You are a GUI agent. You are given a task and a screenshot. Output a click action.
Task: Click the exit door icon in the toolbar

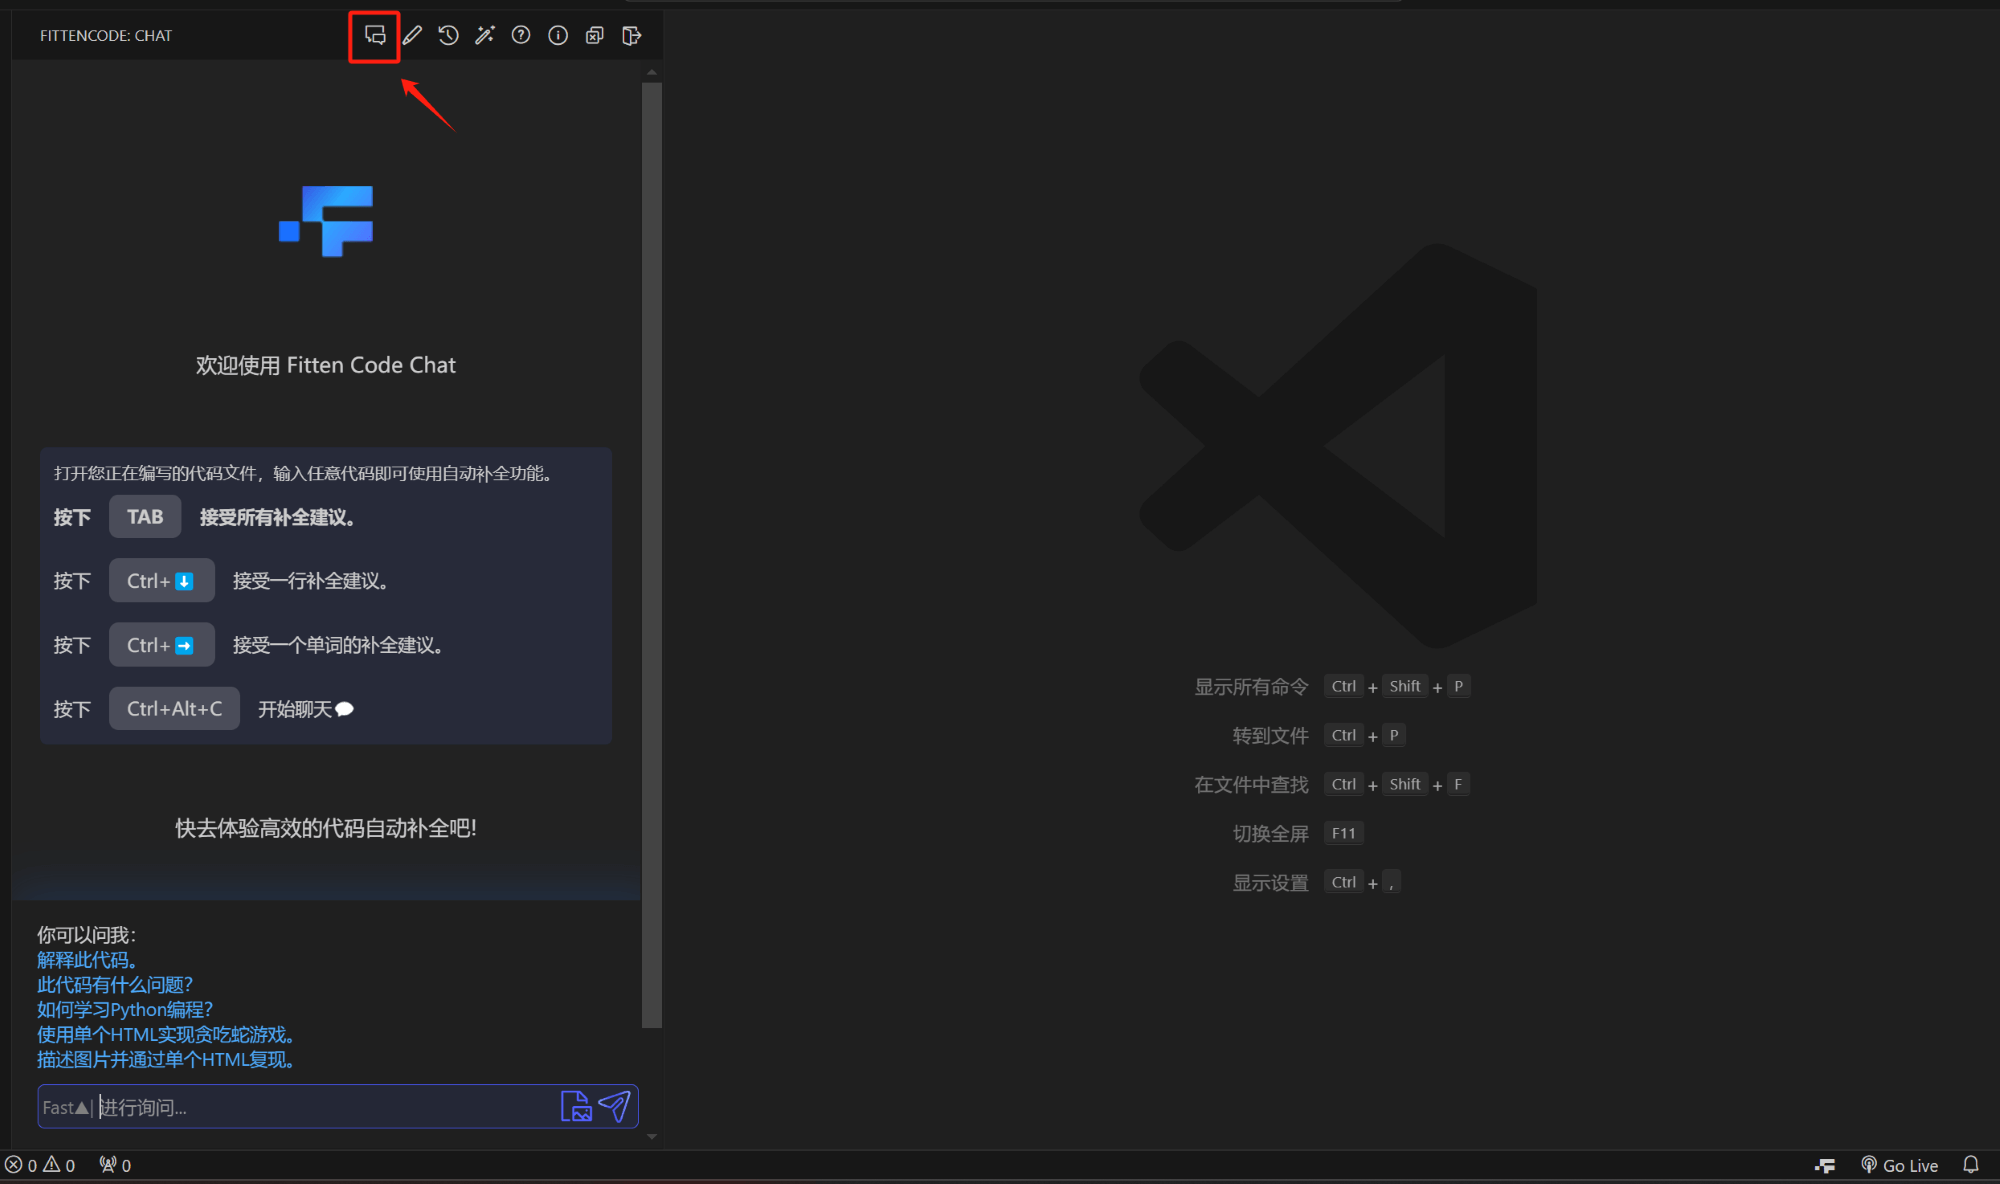coord(631,35)
